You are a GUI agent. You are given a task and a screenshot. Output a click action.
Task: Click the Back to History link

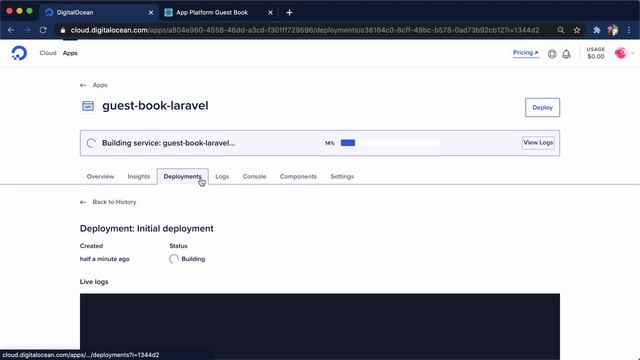tap(114, 202)
